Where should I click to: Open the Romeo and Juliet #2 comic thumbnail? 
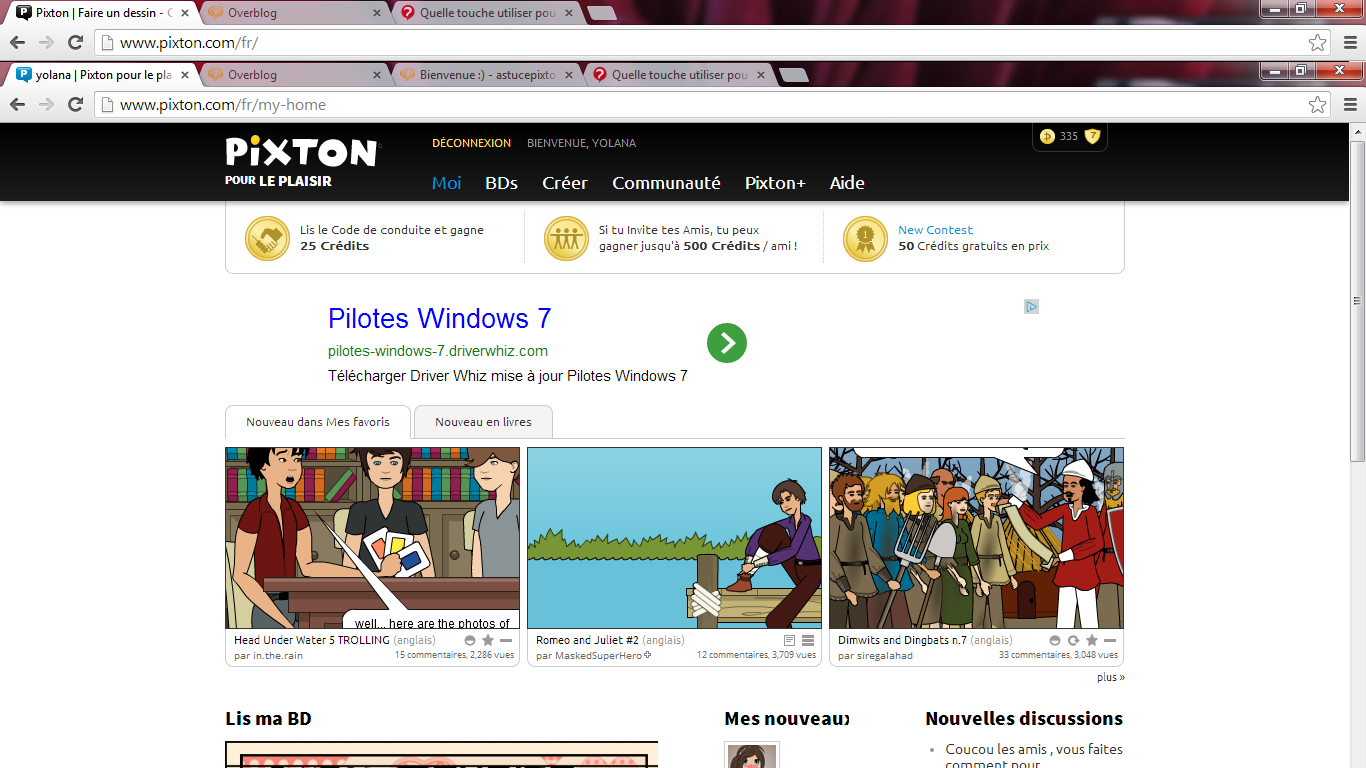click(675, 538)
